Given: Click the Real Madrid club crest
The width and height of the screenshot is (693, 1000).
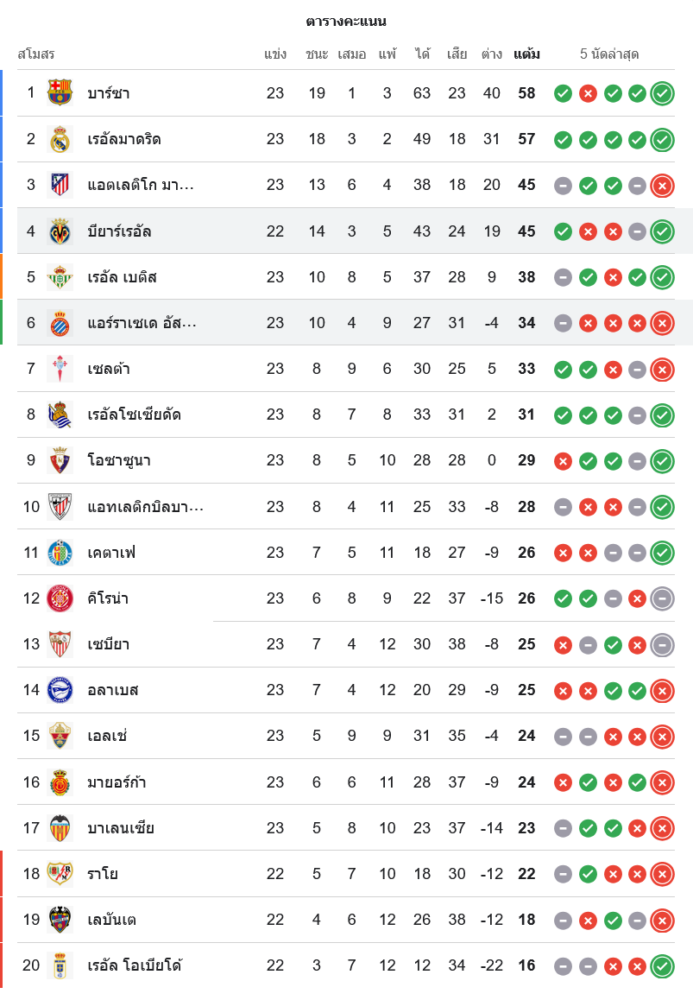Looking at the screenshot, I should click(x=60, y=139).
